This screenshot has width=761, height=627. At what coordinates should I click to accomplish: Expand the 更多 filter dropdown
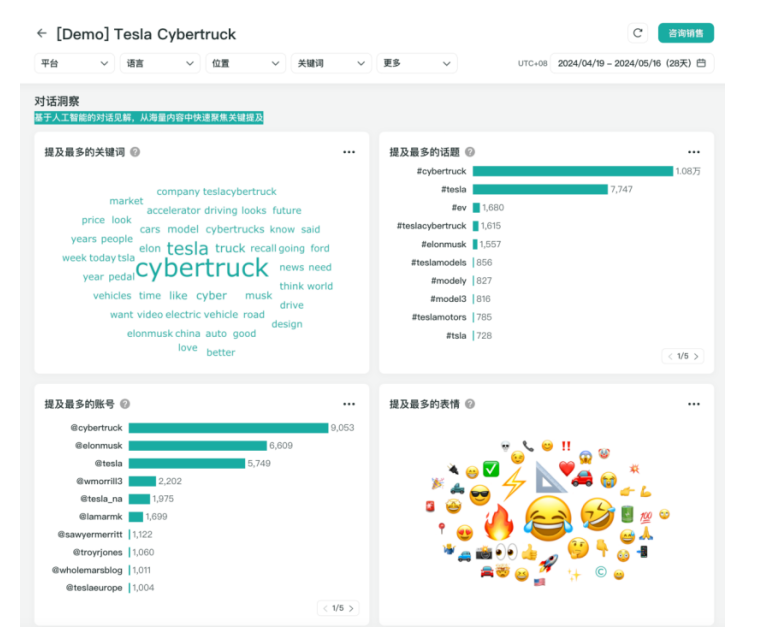coord(417,63)
